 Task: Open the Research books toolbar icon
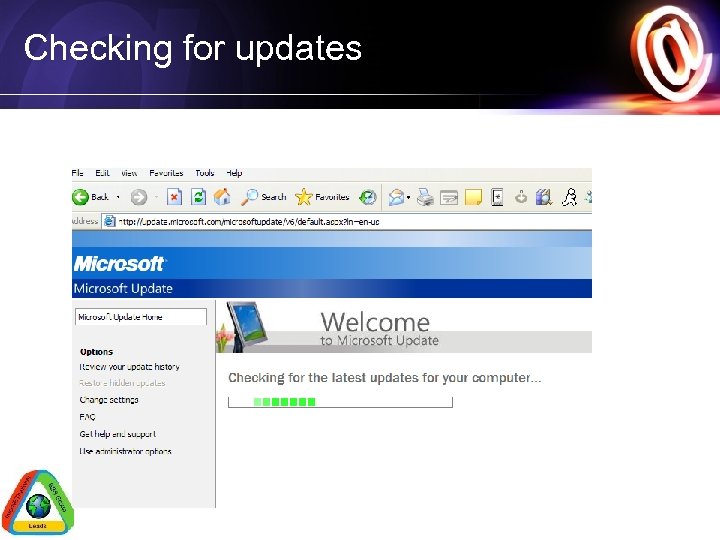[x=544, y=197]
